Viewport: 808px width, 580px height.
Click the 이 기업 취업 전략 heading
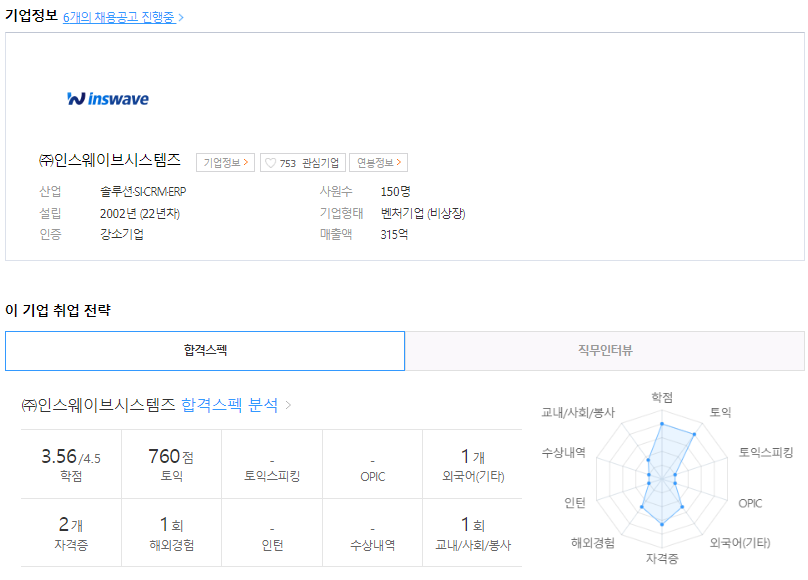tap(58, 310)
